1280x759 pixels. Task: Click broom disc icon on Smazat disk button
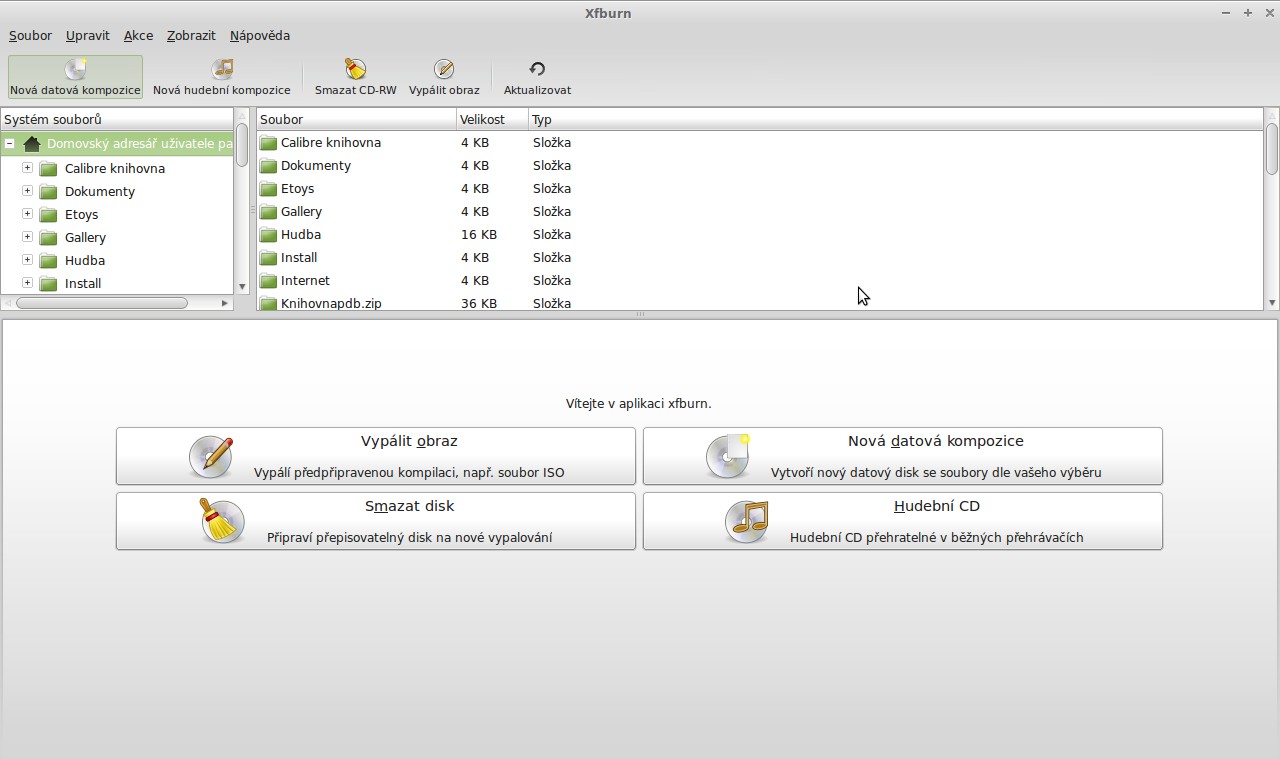tap(221, 521)
